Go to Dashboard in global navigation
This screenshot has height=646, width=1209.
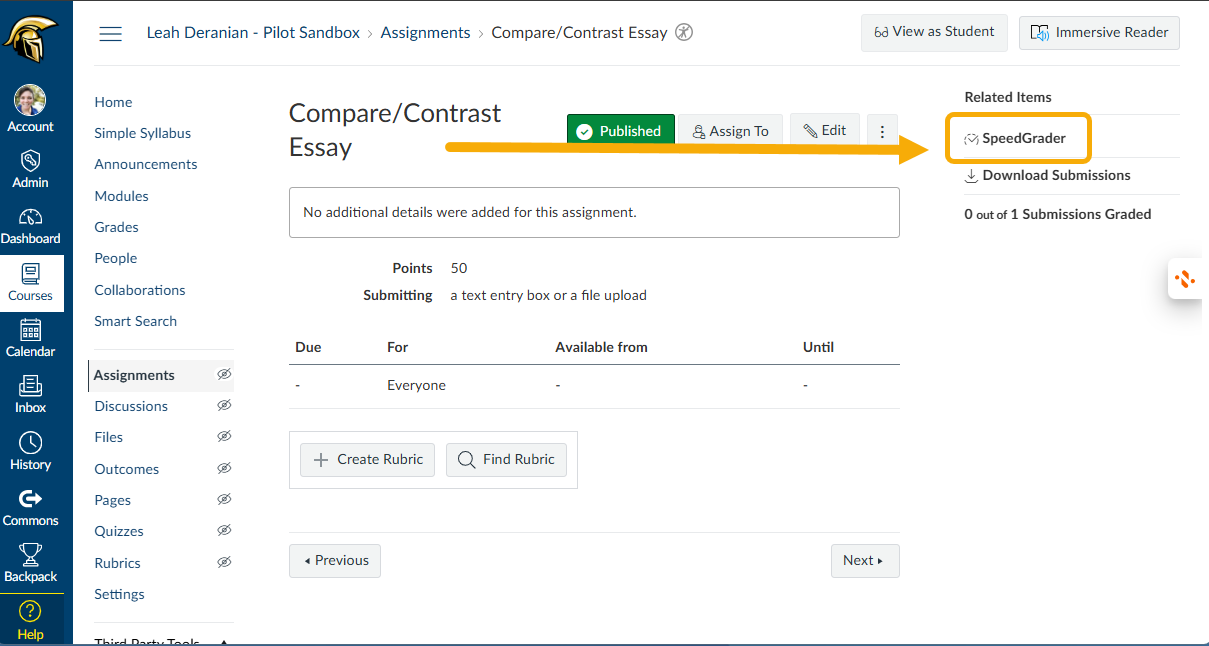(x=30, y=225)
